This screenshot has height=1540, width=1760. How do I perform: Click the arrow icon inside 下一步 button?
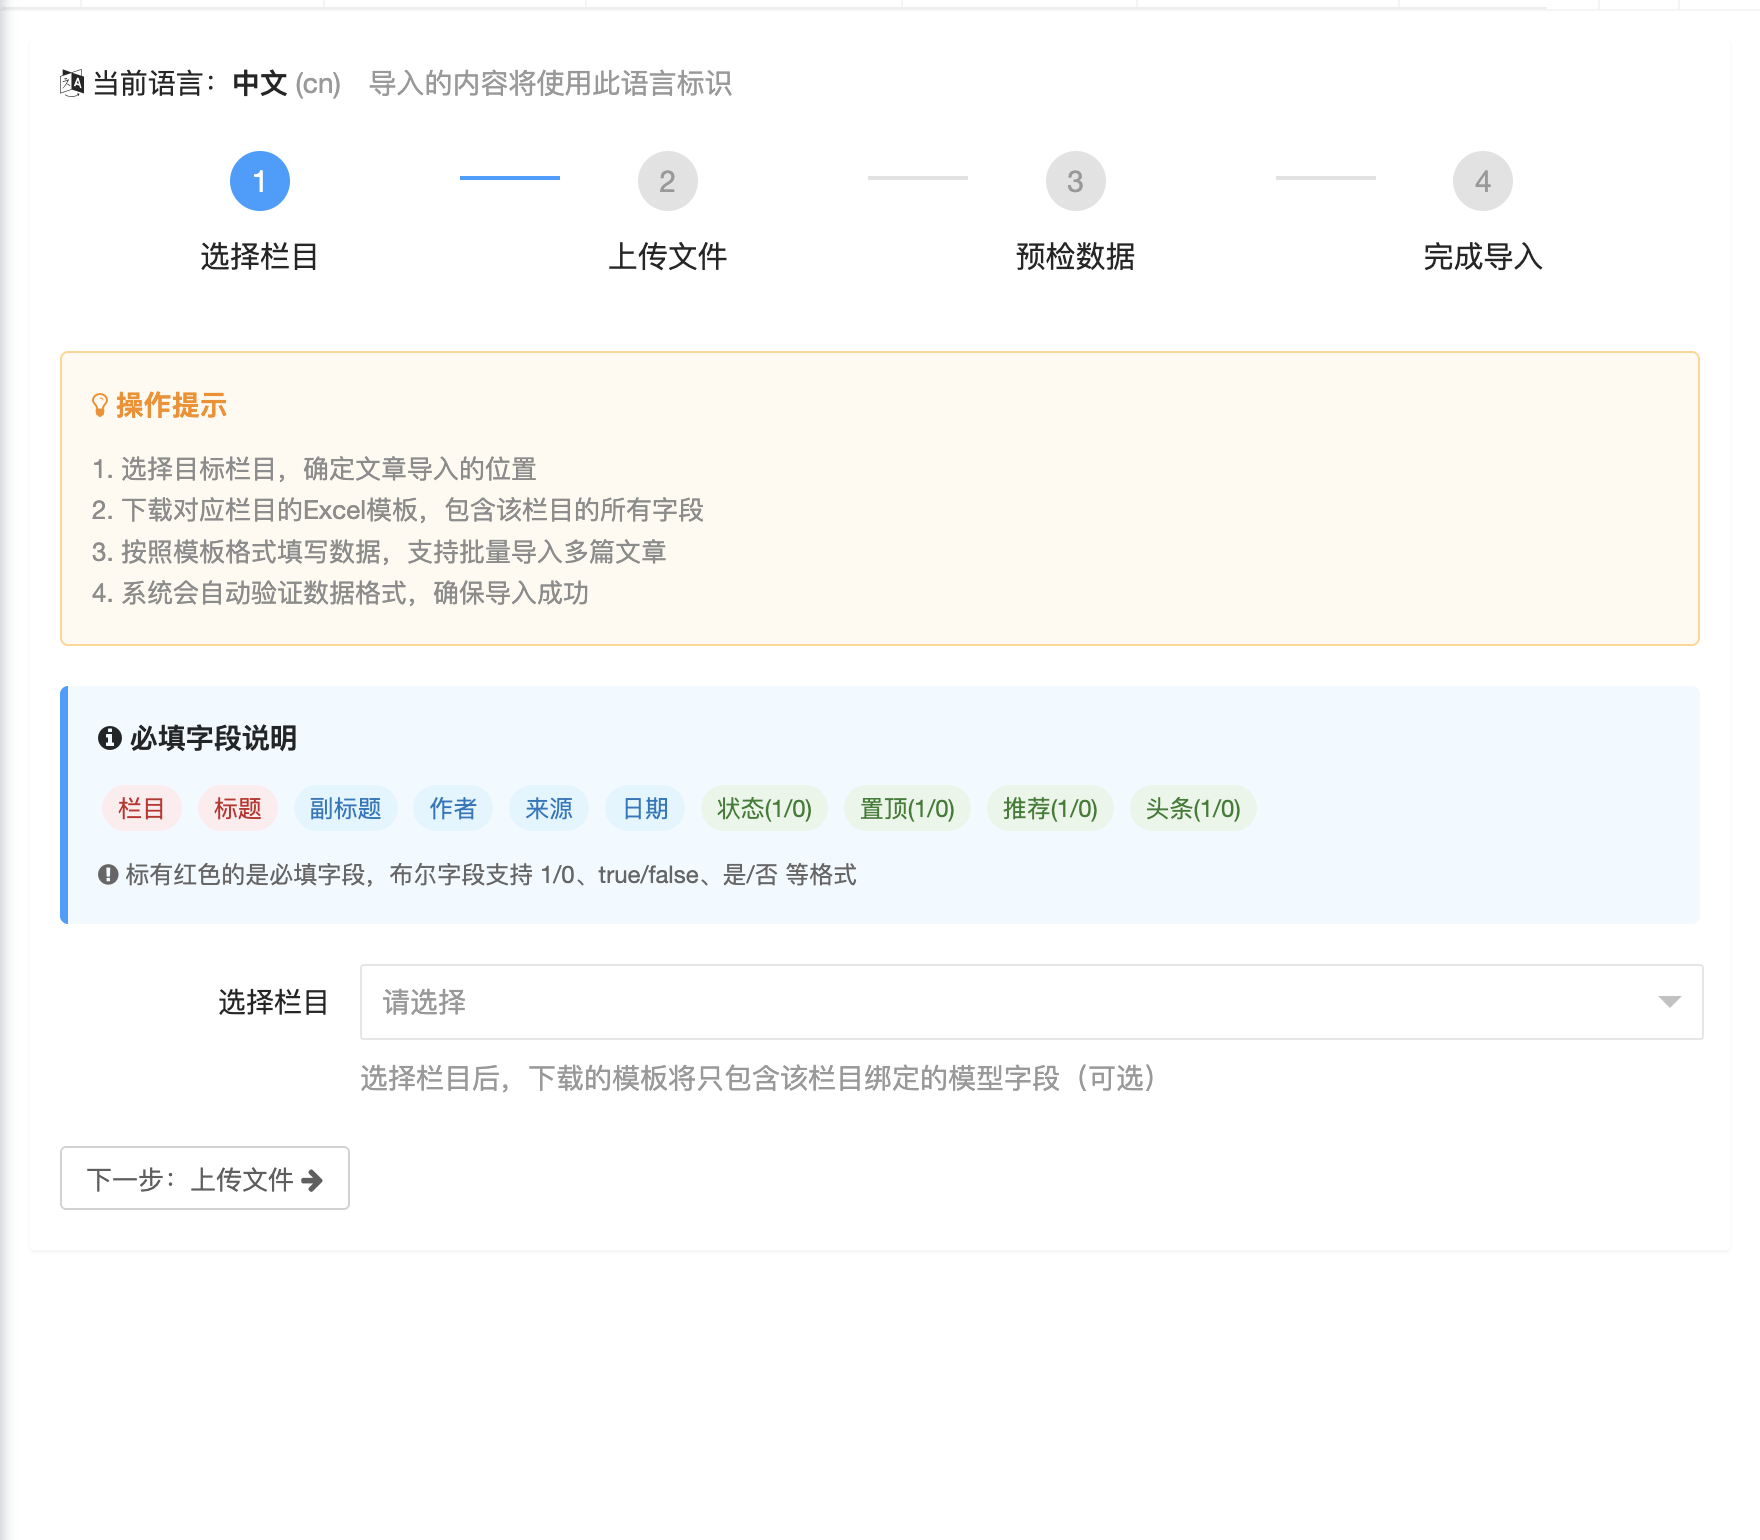pyautogui.click(x=313, y=1179)
